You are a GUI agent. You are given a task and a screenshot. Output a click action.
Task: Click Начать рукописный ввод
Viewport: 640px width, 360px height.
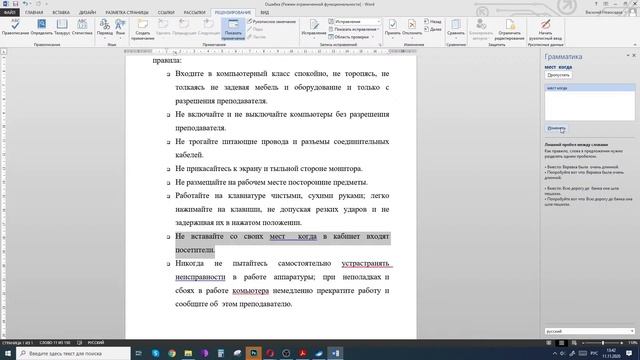(545, 29)
